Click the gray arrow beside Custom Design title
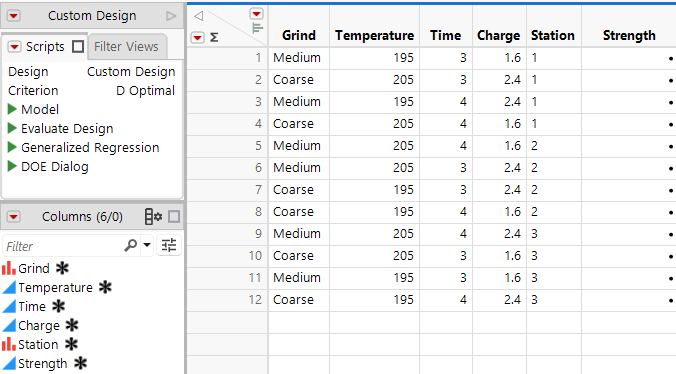This screenshot has height=374, width=676. point(171,16)
